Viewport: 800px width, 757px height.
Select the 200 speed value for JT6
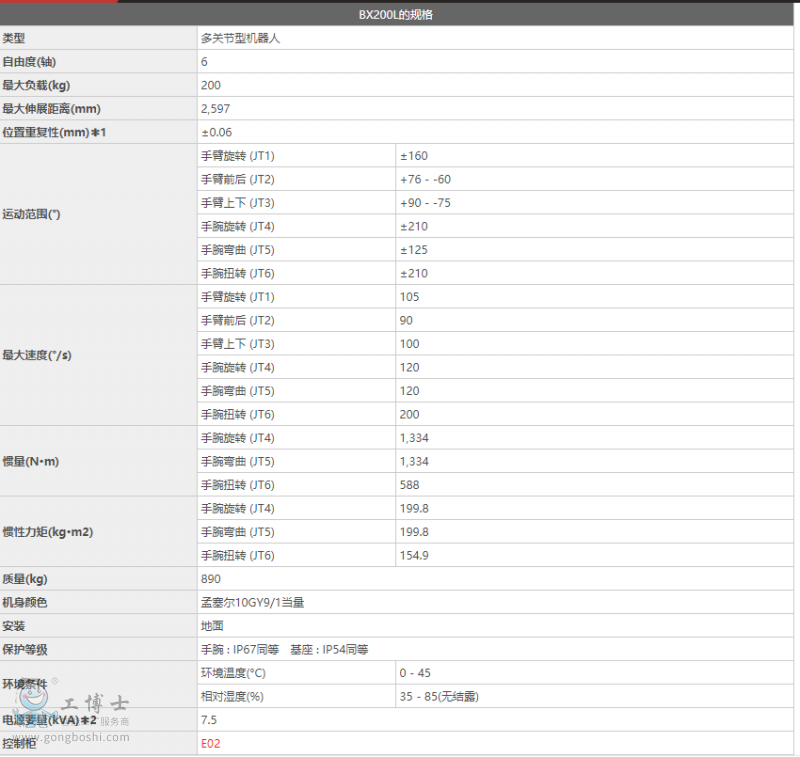pyautogui.click(x=409, y=414)
